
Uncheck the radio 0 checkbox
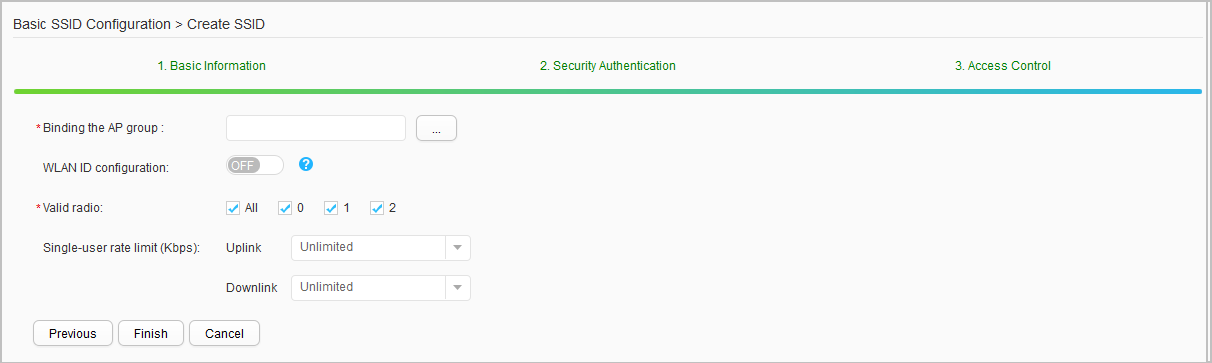284,208
